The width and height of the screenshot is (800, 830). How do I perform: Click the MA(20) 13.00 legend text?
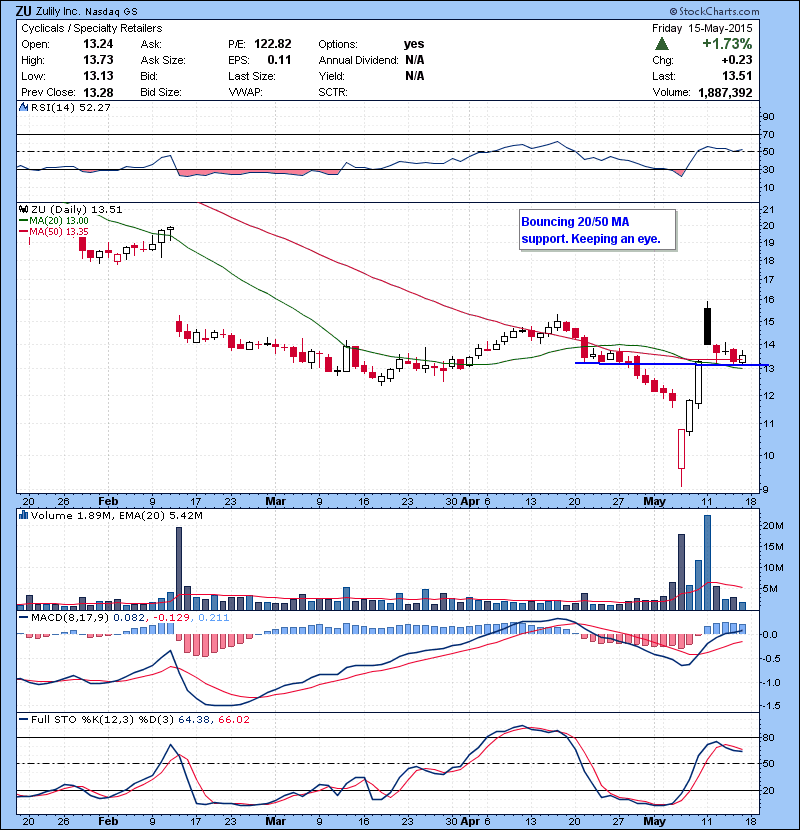click(x=59, y=221)
